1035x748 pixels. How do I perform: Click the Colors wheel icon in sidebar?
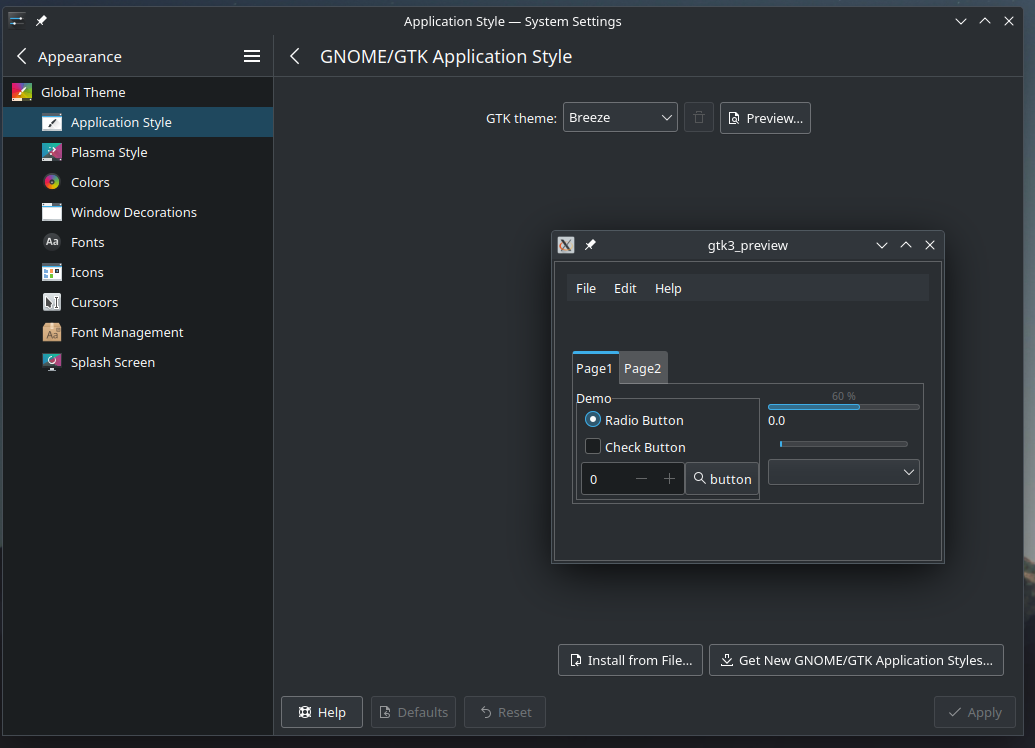point(52,182)
